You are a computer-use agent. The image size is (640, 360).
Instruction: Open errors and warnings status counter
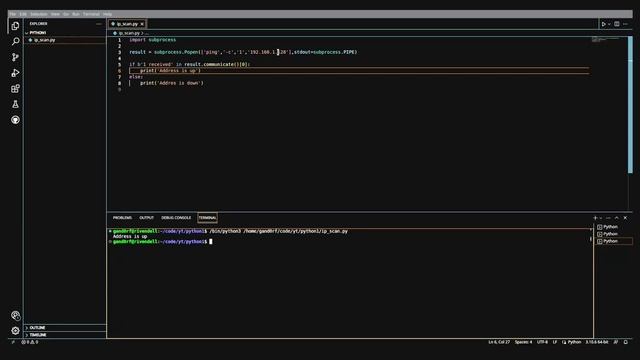pyautogui.click(x=30, y=342)
